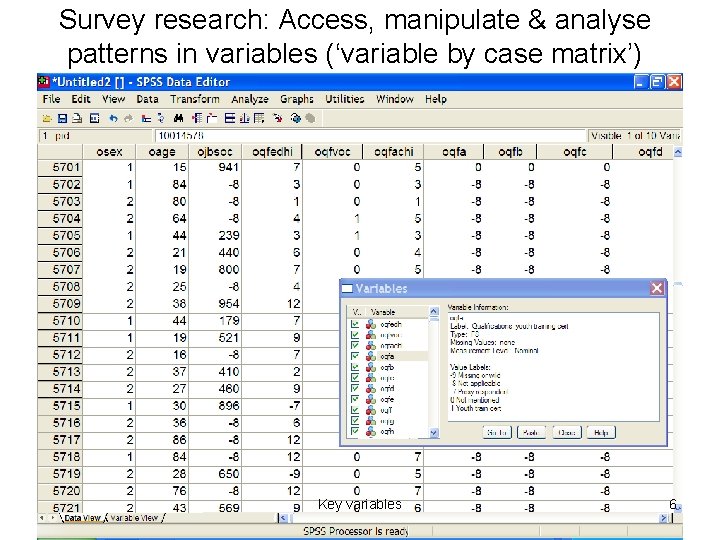Image resolution: width=720 pixels, height=540 pixels.
Task: Click the blue Undo arrow
Action: pos(113,118)
